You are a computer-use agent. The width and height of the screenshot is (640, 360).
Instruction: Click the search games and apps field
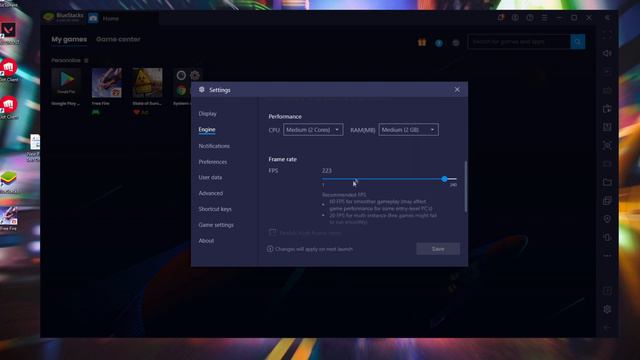coord(519,42)
